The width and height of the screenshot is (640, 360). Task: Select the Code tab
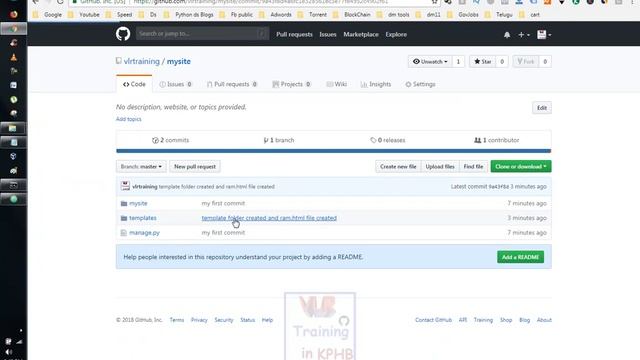tap(134, 84)
